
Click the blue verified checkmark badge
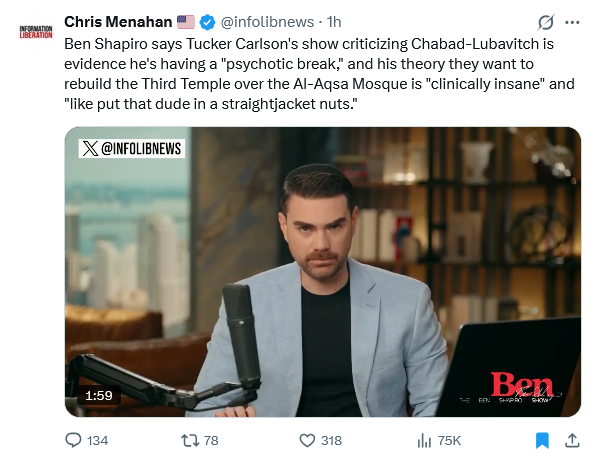(x=207, y=23)
